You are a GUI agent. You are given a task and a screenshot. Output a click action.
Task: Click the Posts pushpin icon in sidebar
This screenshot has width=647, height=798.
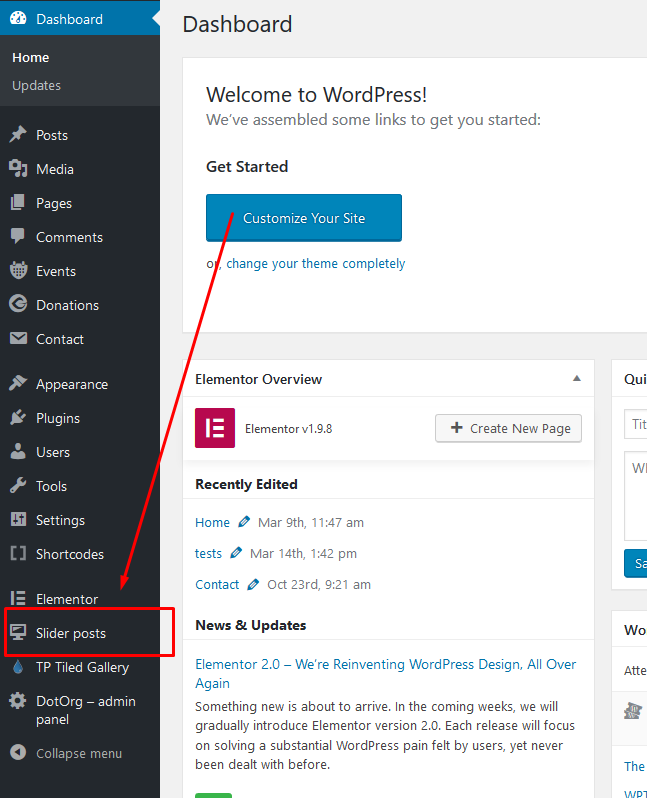point(18,135)
